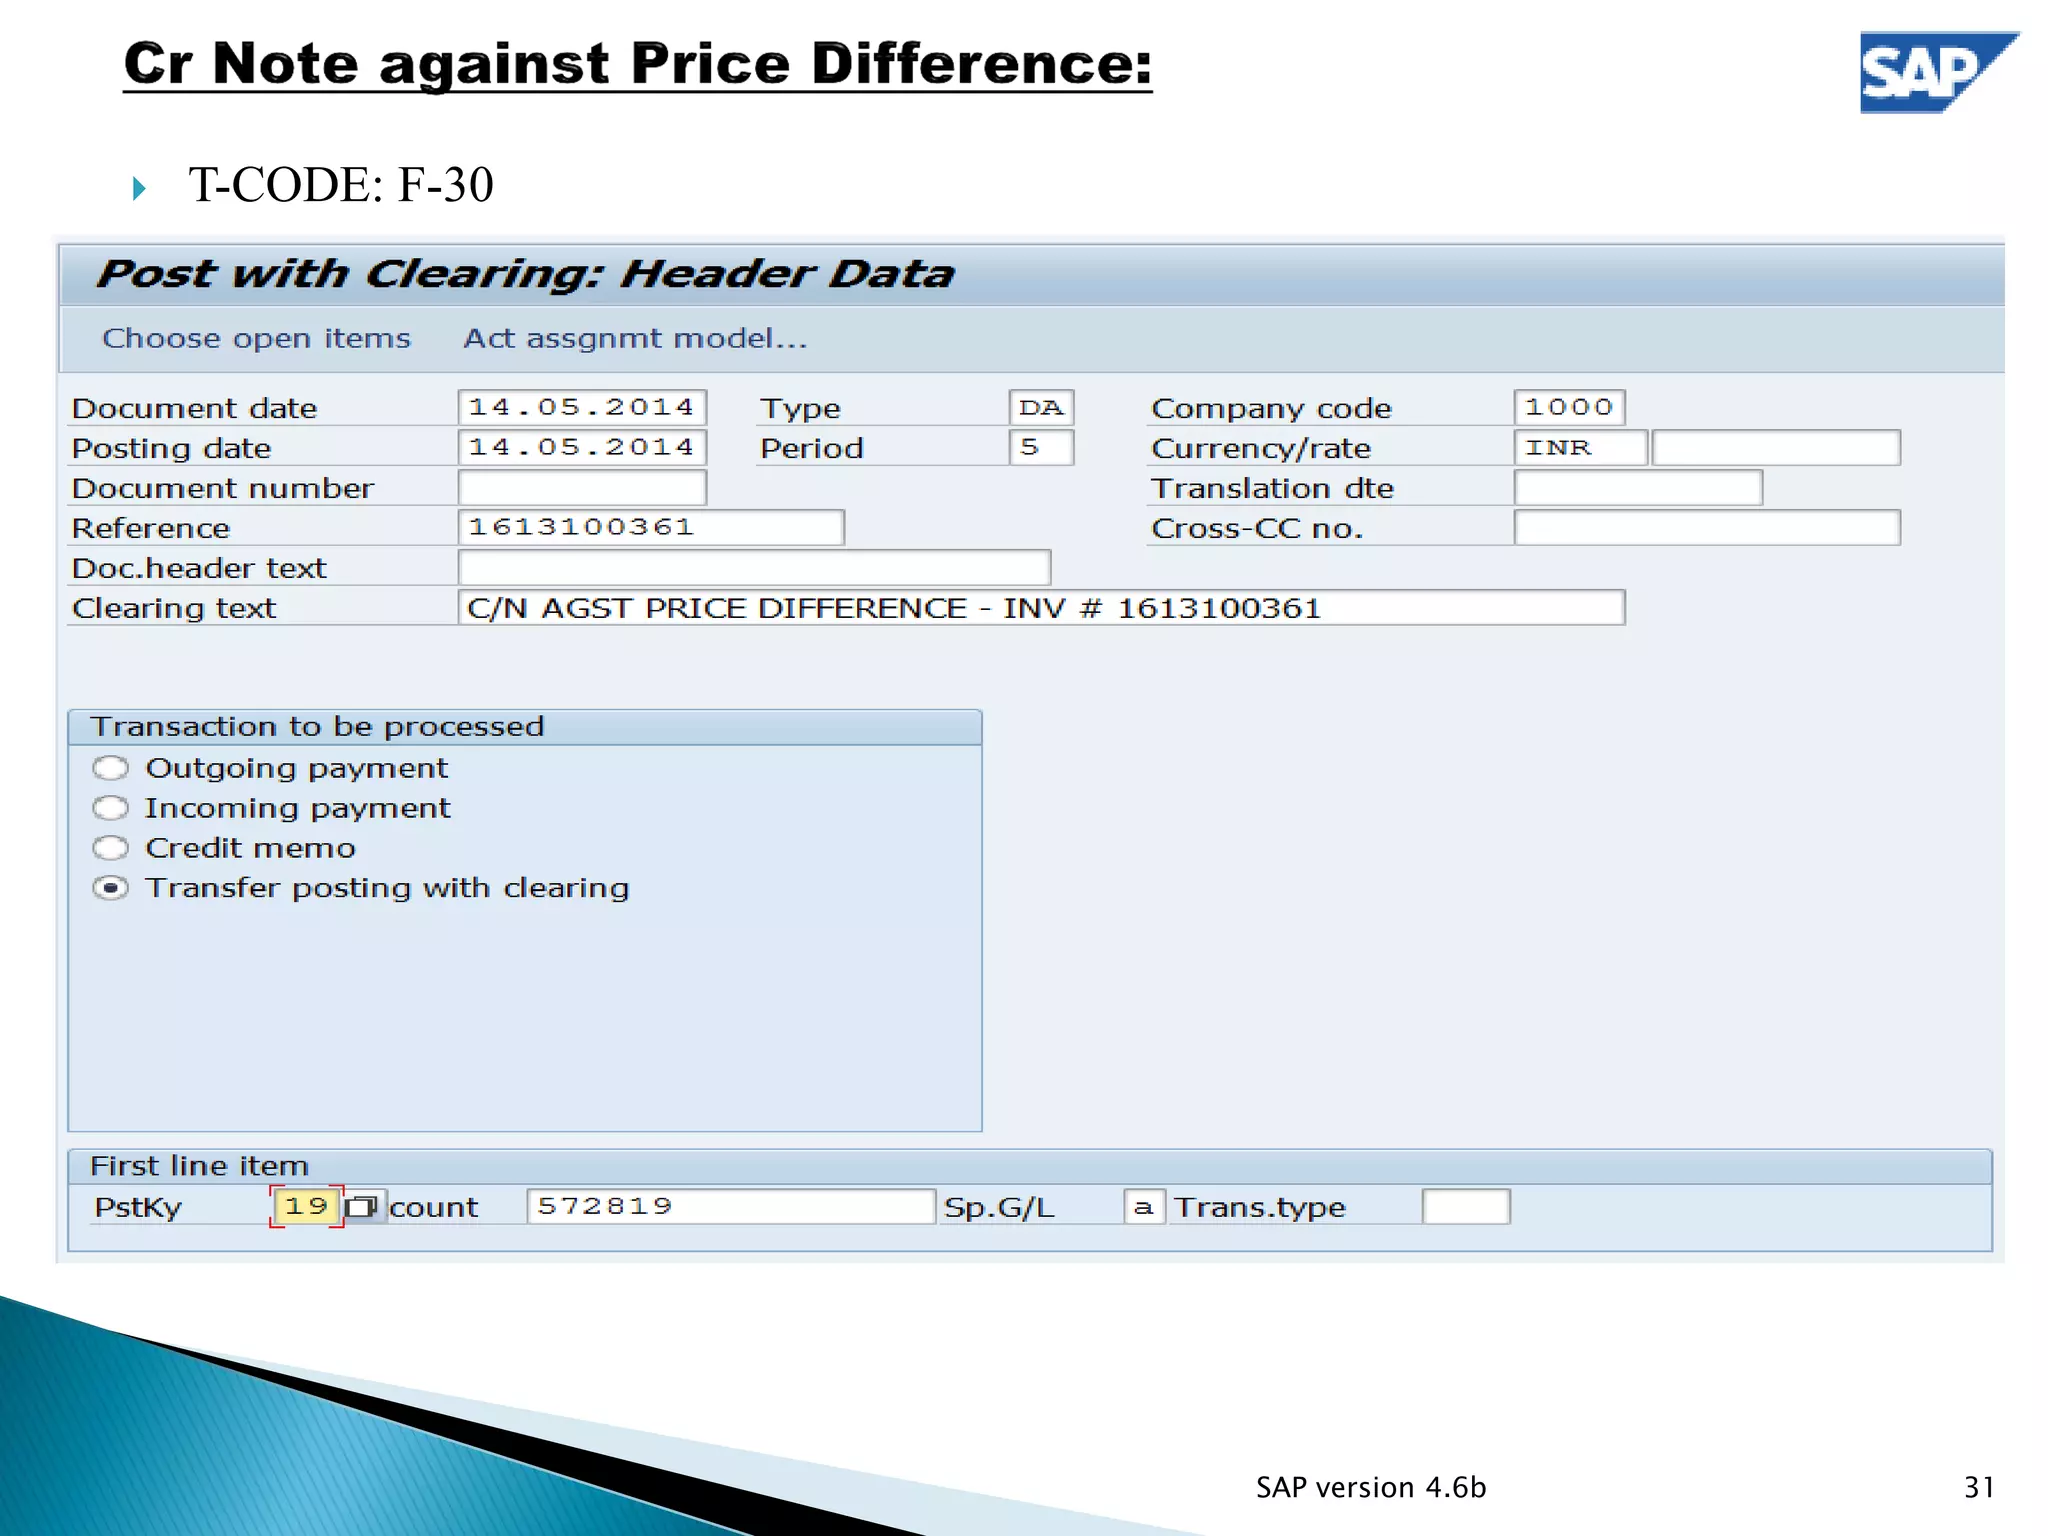The height and width of the screenshot is (1536, 2048).
Task: Click the Sp.G/L indicator field
Action: (x=1144, y=1207)
